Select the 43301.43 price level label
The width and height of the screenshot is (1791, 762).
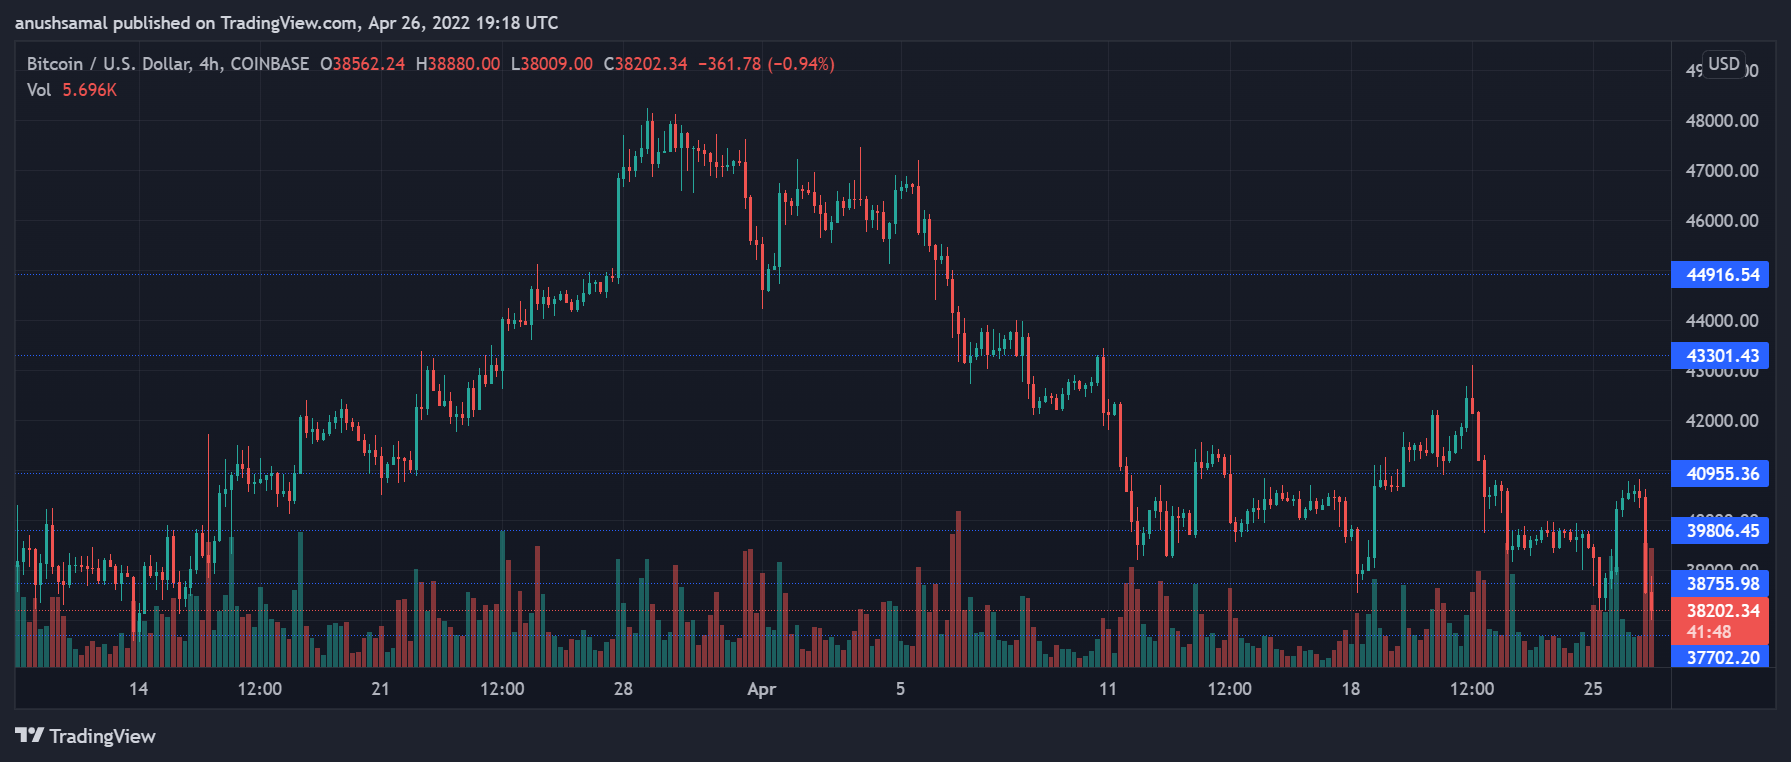1721,356
